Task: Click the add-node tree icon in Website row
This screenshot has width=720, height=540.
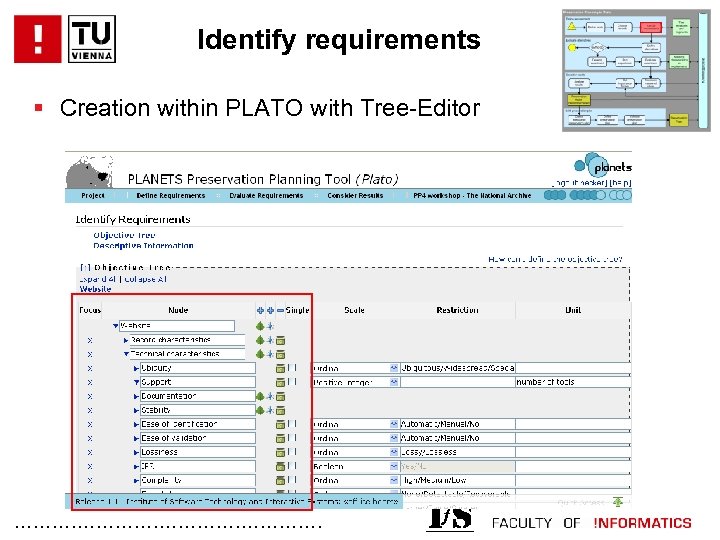Action: [x=260, y=326]
